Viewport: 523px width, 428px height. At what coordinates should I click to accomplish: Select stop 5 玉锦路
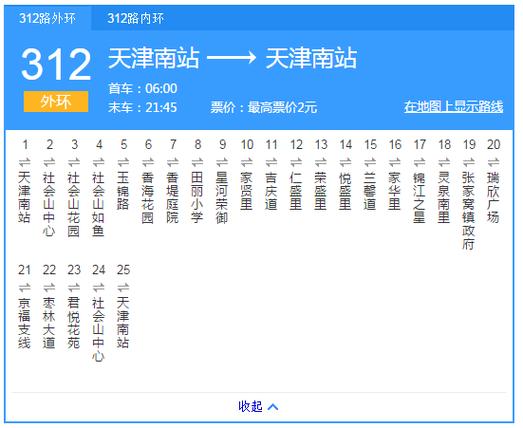pos(123,190)
